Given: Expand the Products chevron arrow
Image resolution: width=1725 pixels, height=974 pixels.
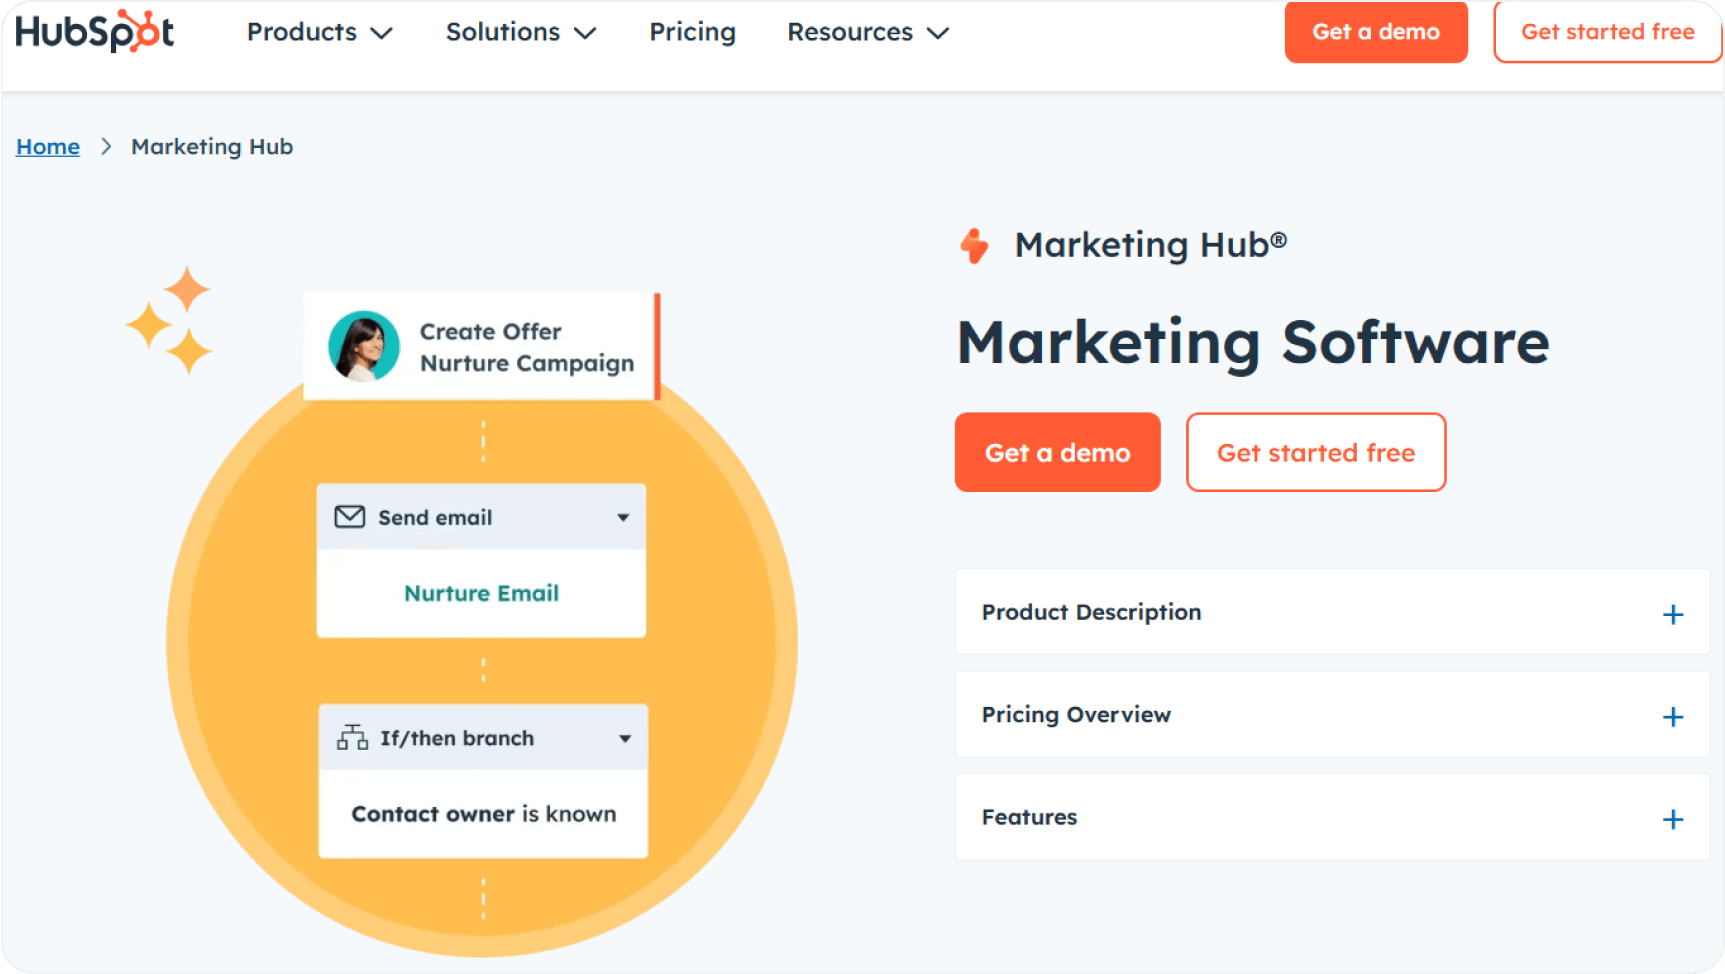Looking at the screenshot, I should tap(381, 33).
